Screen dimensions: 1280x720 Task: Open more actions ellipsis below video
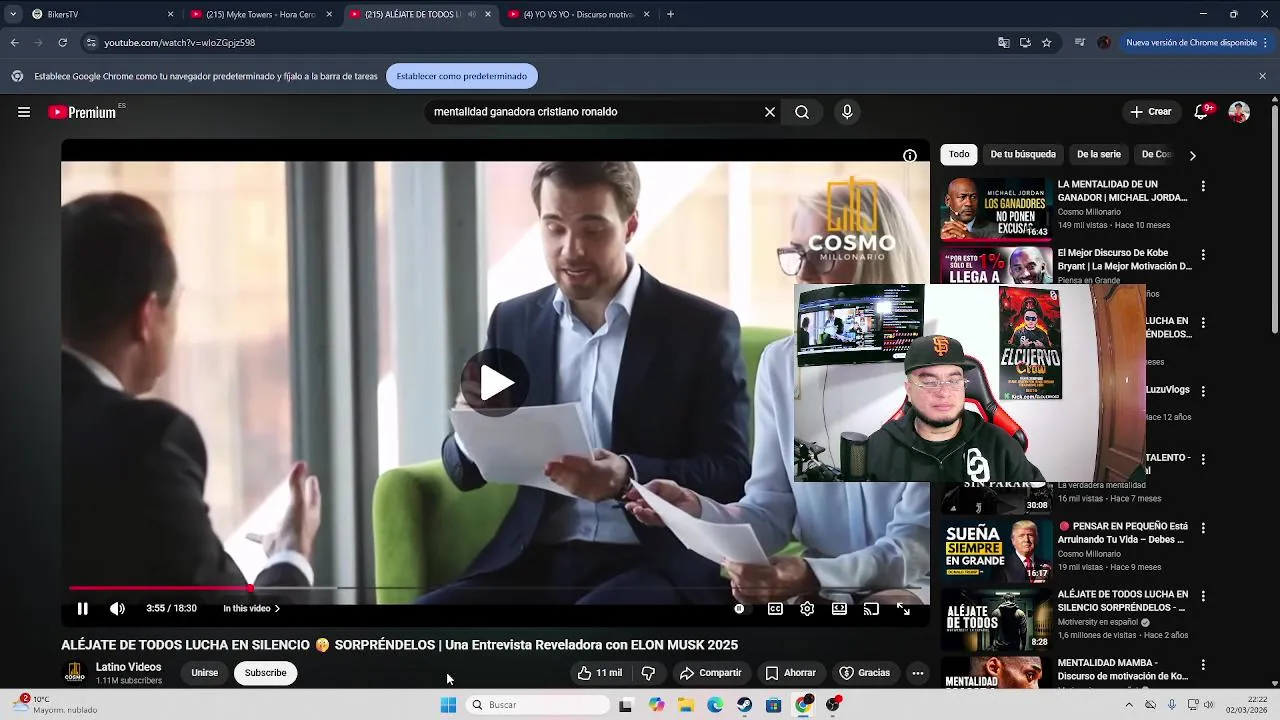tap(918, 673)
